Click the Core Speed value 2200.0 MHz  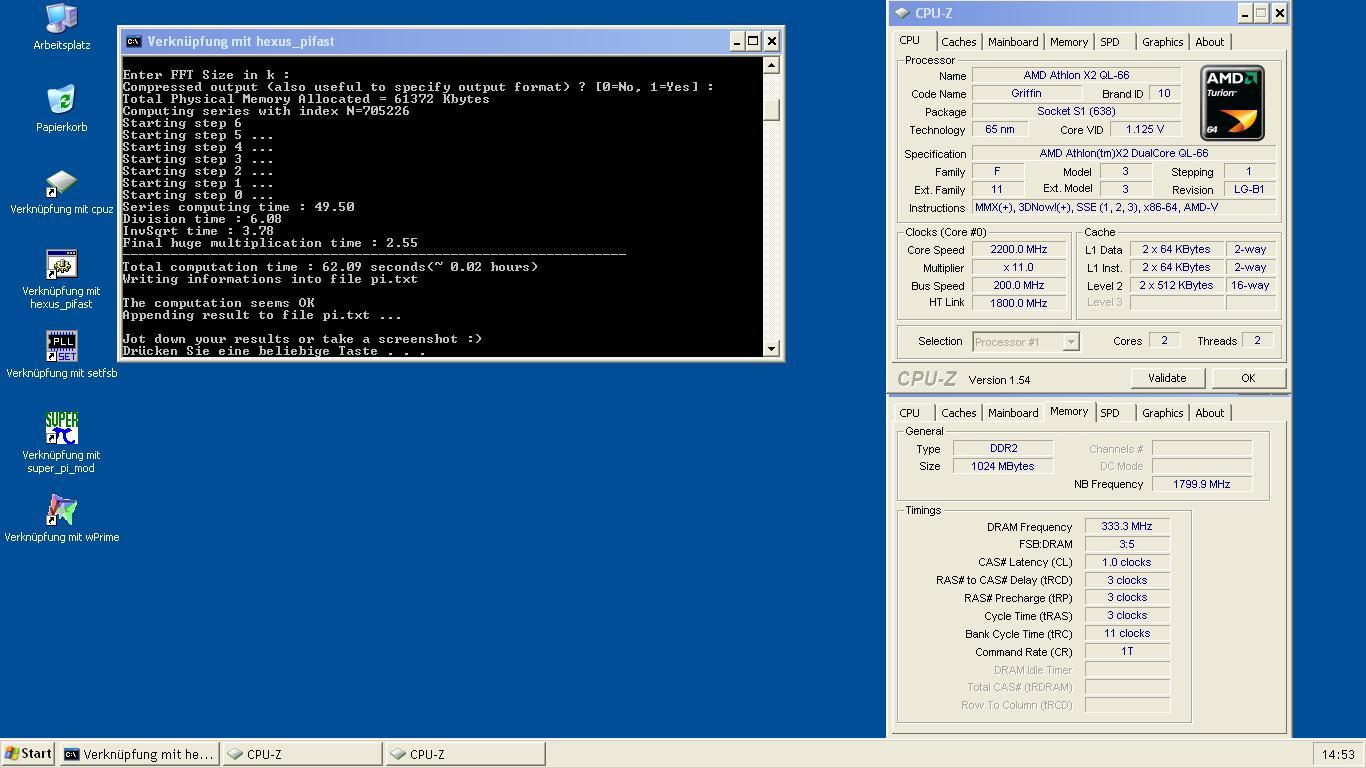coord(1018,250)
